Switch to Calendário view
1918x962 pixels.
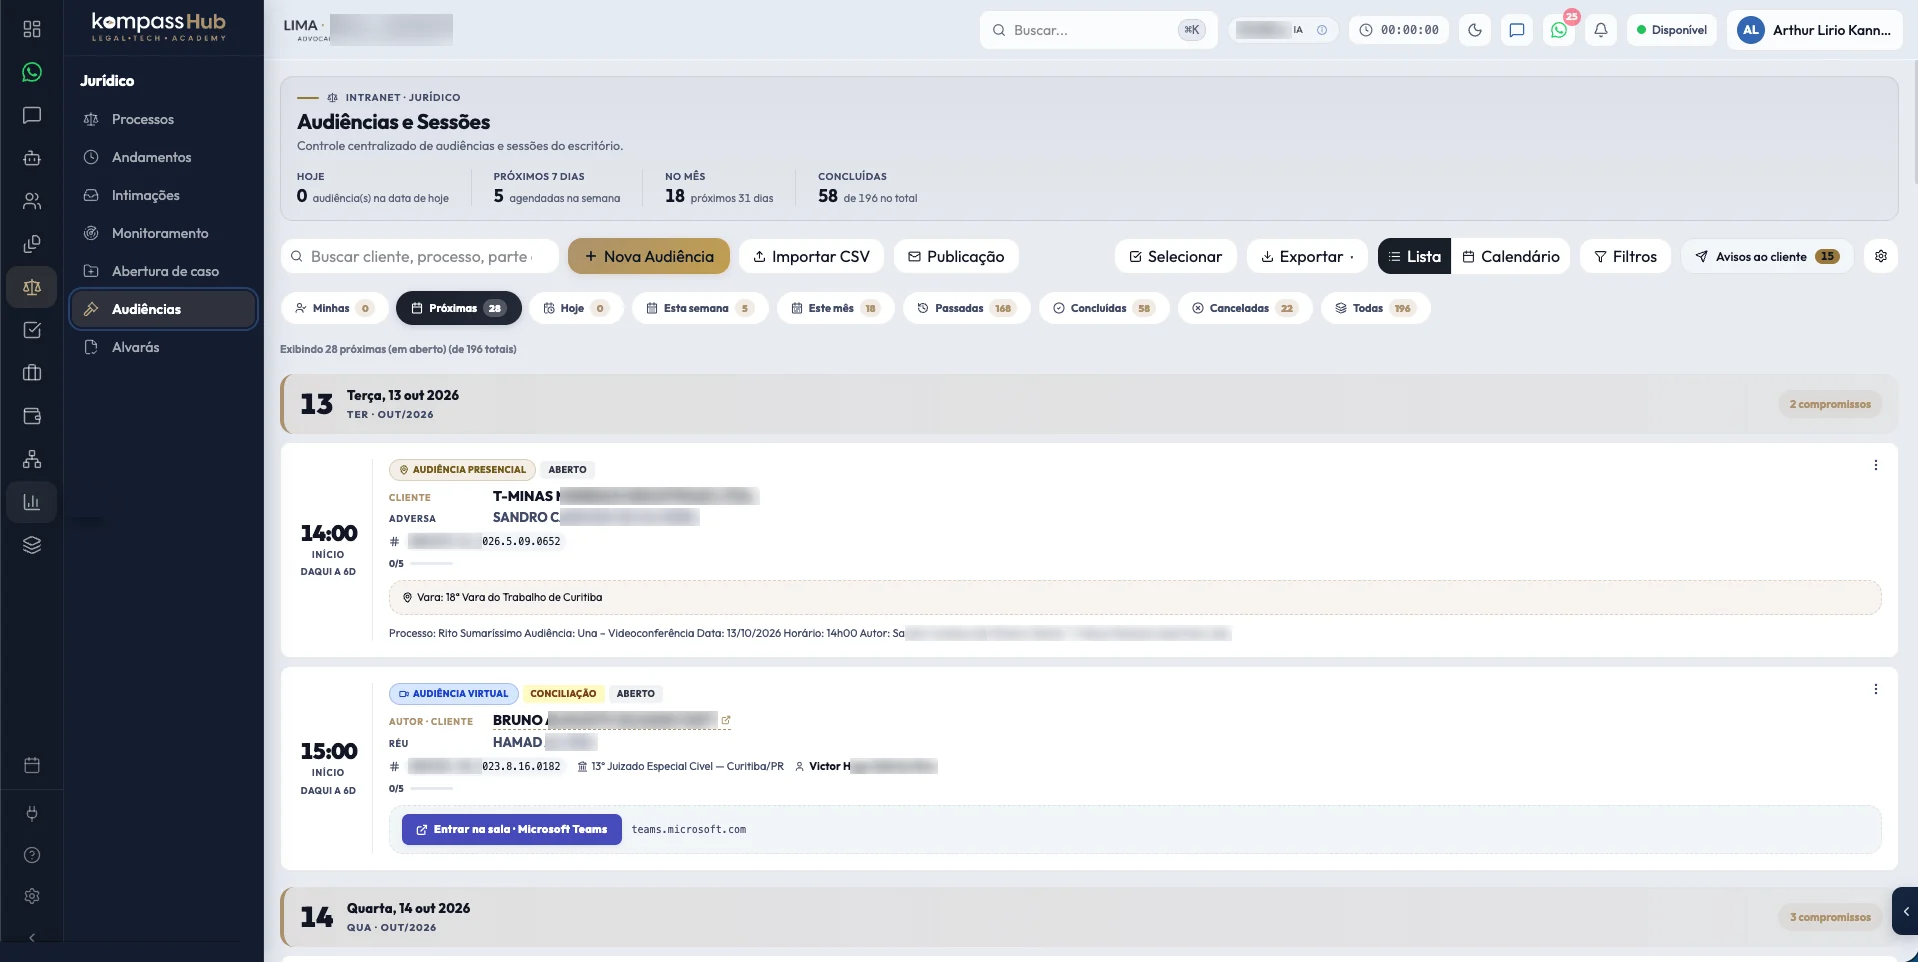[x=1511, y=256]
